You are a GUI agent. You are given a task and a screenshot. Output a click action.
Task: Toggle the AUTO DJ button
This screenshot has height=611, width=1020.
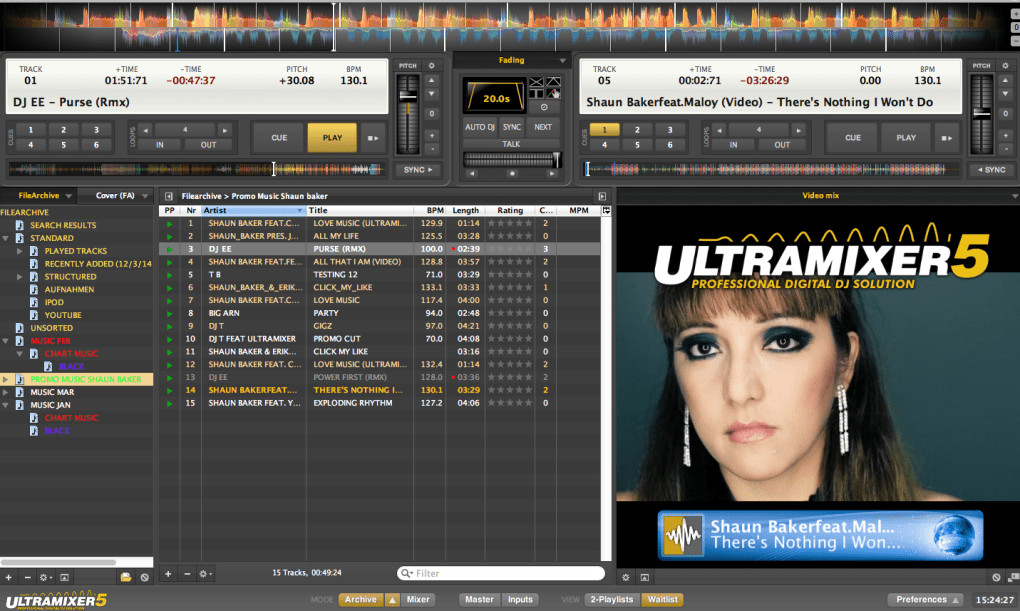[480, 128]
